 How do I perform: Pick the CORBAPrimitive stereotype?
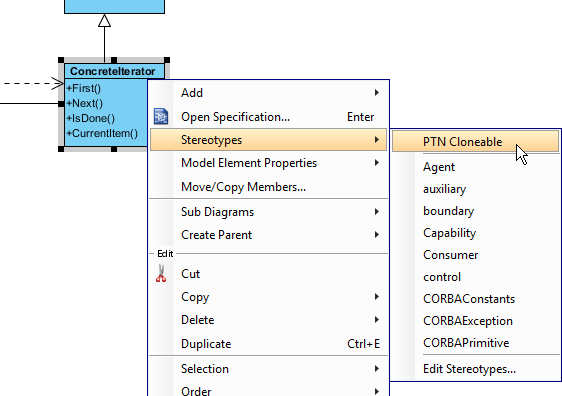click(x=475, y=343)
